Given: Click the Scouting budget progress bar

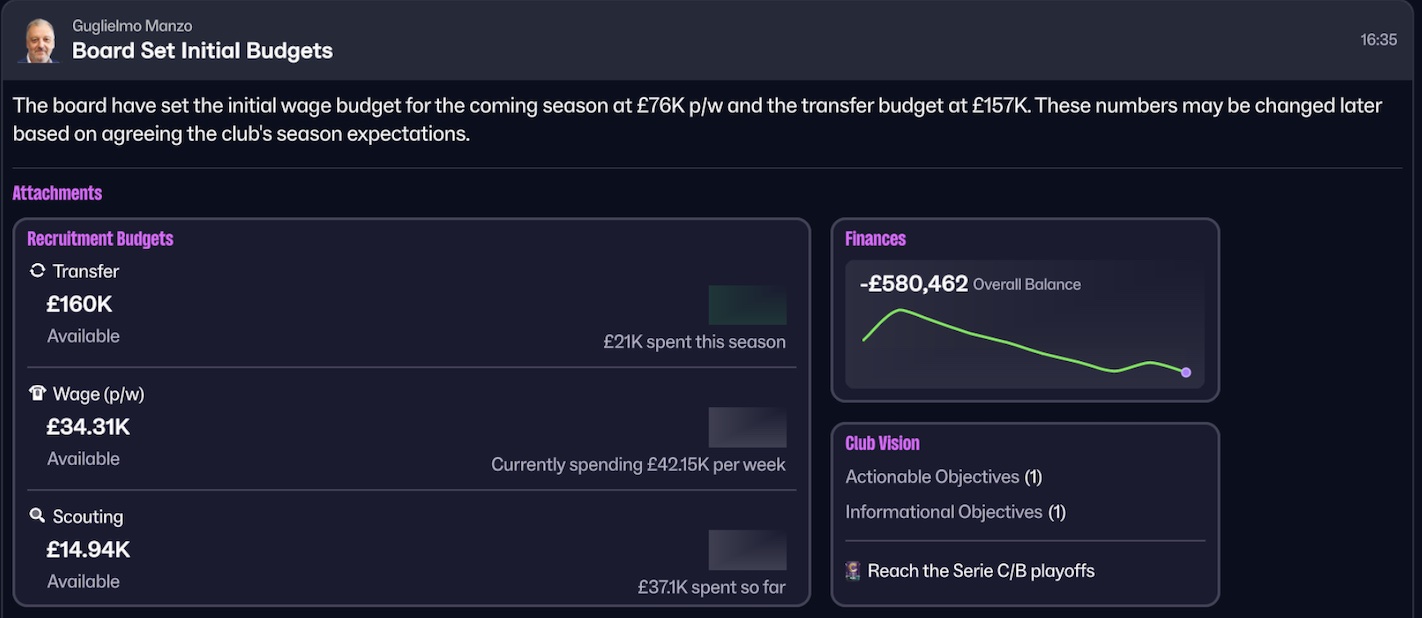Looking at the screenshot, I should [x=747, y=550].
